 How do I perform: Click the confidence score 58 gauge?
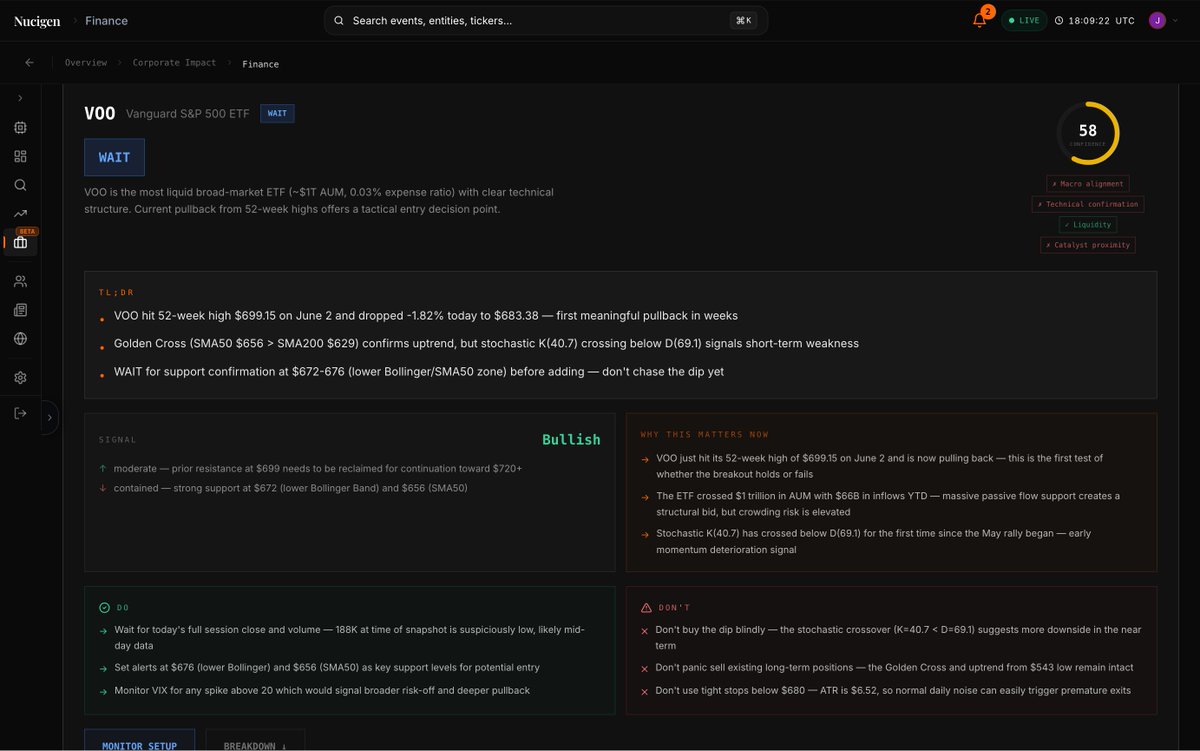1088,133
